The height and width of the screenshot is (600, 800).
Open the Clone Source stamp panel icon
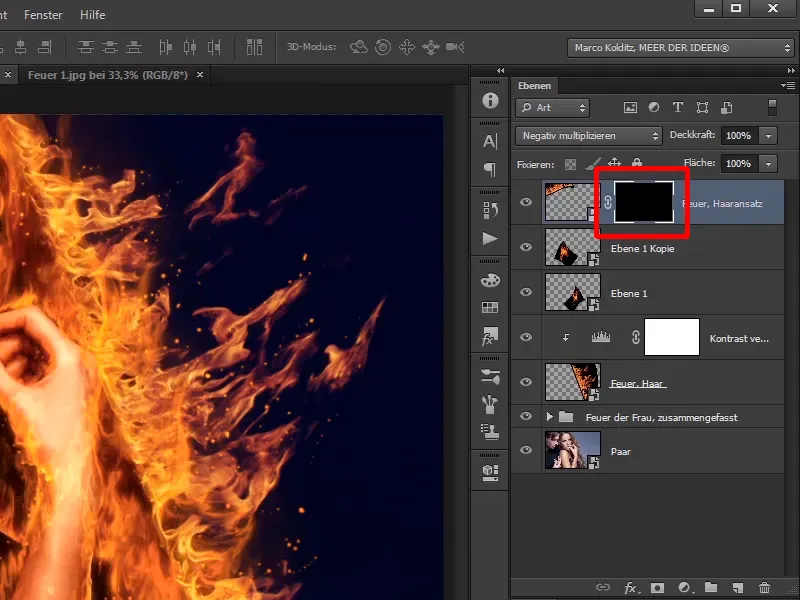pyautogui.click(x=490, y=432)
